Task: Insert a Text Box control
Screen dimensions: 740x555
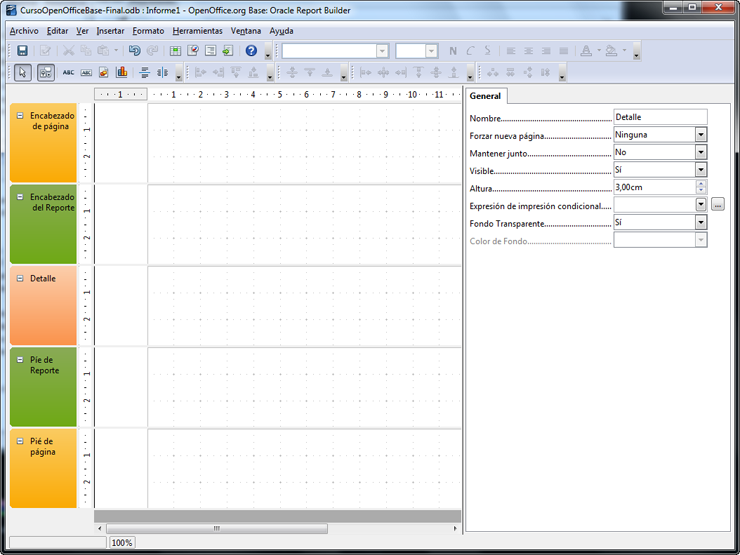Action: [86, 72]
